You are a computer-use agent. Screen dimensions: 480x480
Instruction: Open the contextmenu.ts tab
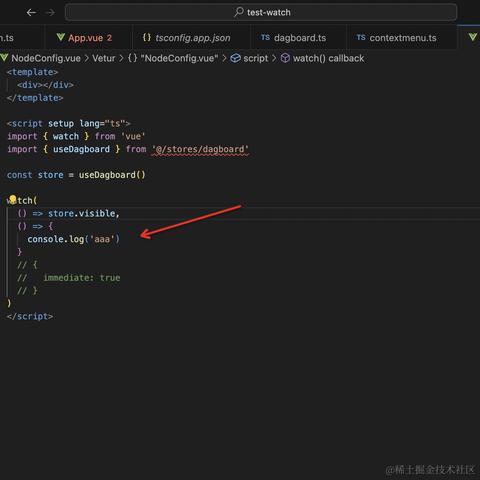pyautogui.click(x=402, y=38)
